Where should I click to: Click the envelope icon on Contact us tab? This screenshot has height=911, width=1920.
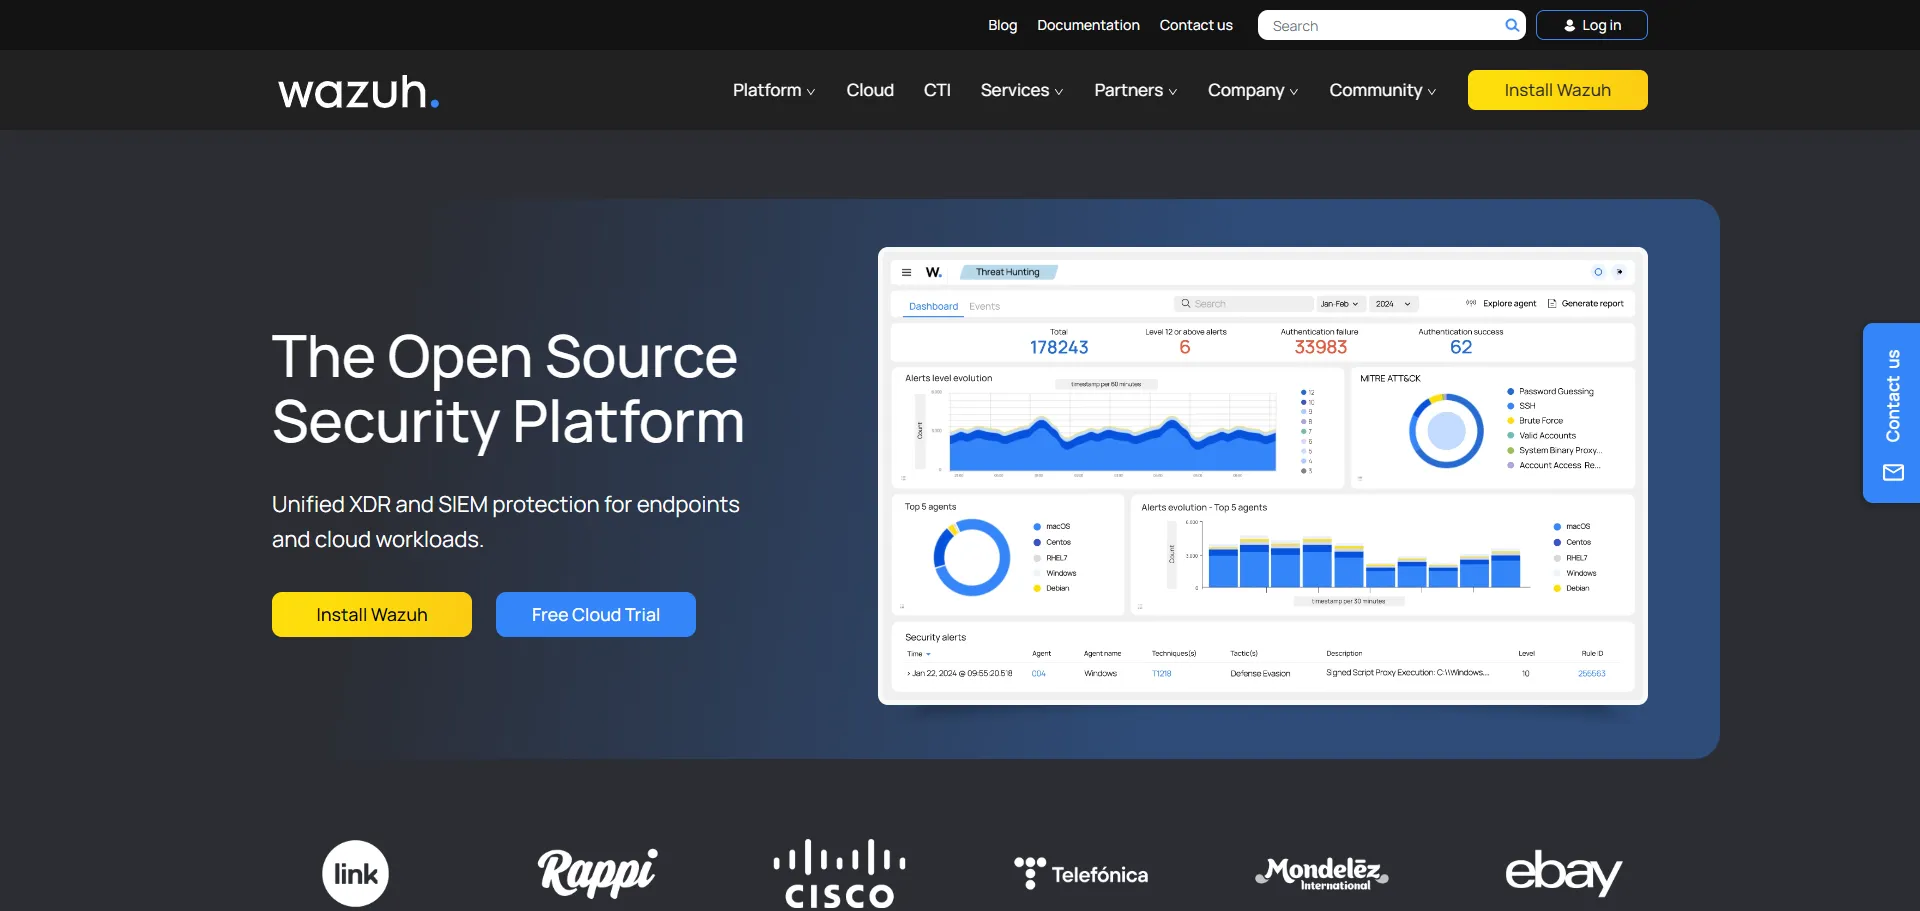tap(1893, 472)
